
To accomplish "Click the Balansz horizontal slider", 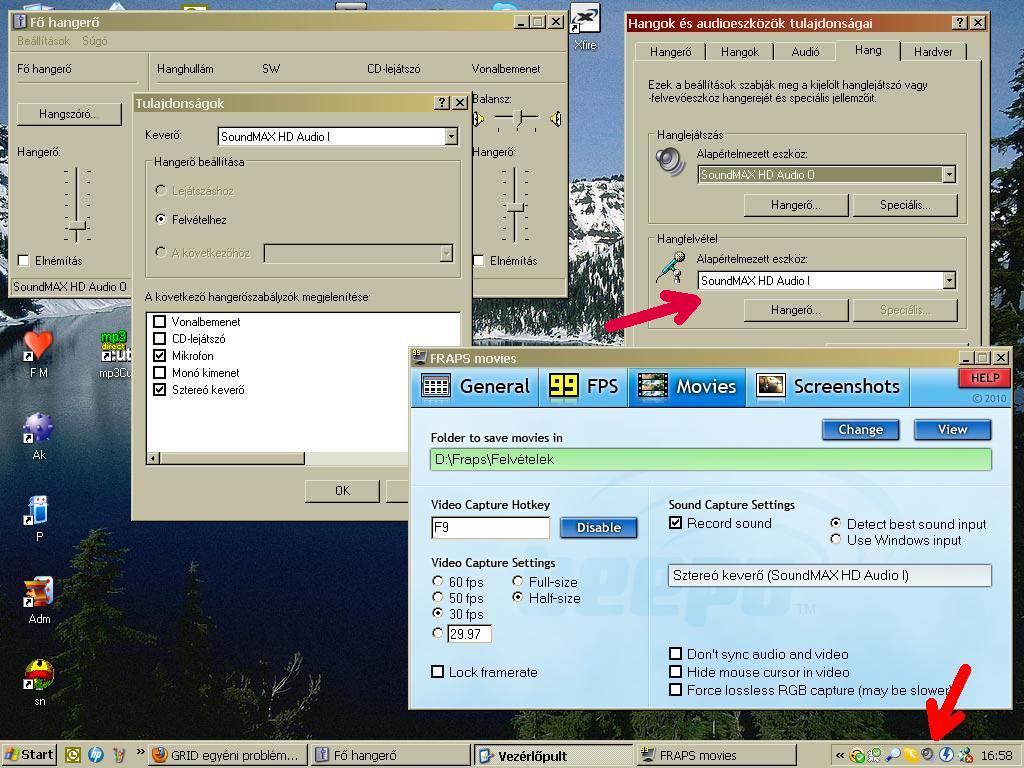I will click(517, 118).
